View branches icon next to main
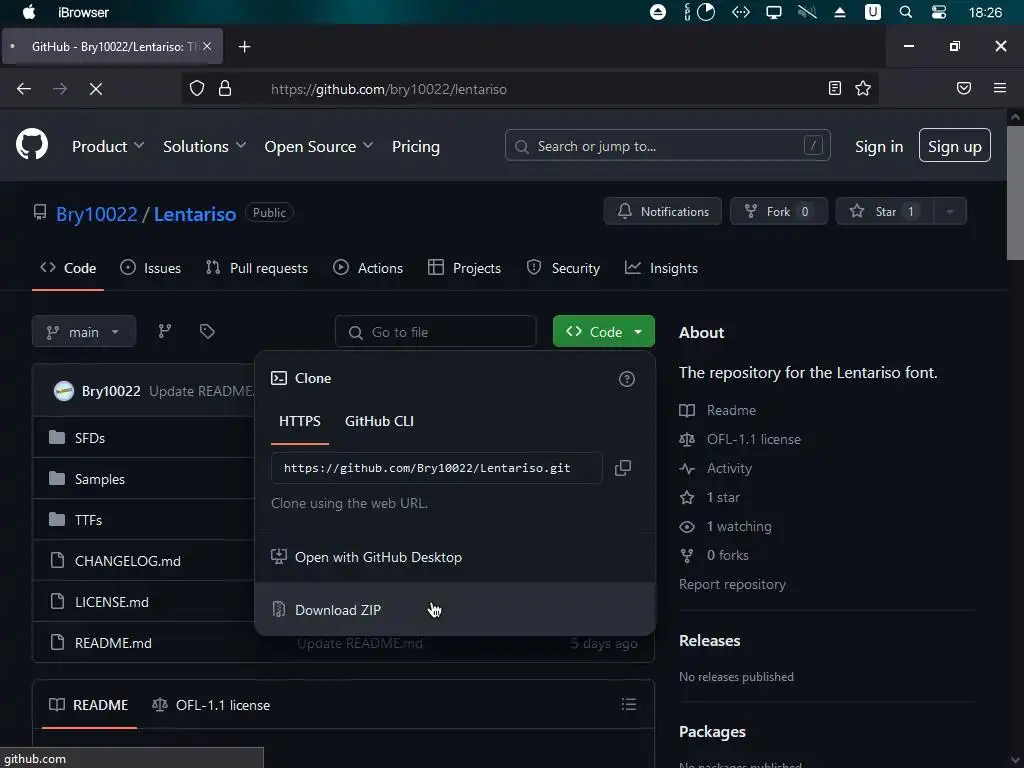 click(165, 332)
